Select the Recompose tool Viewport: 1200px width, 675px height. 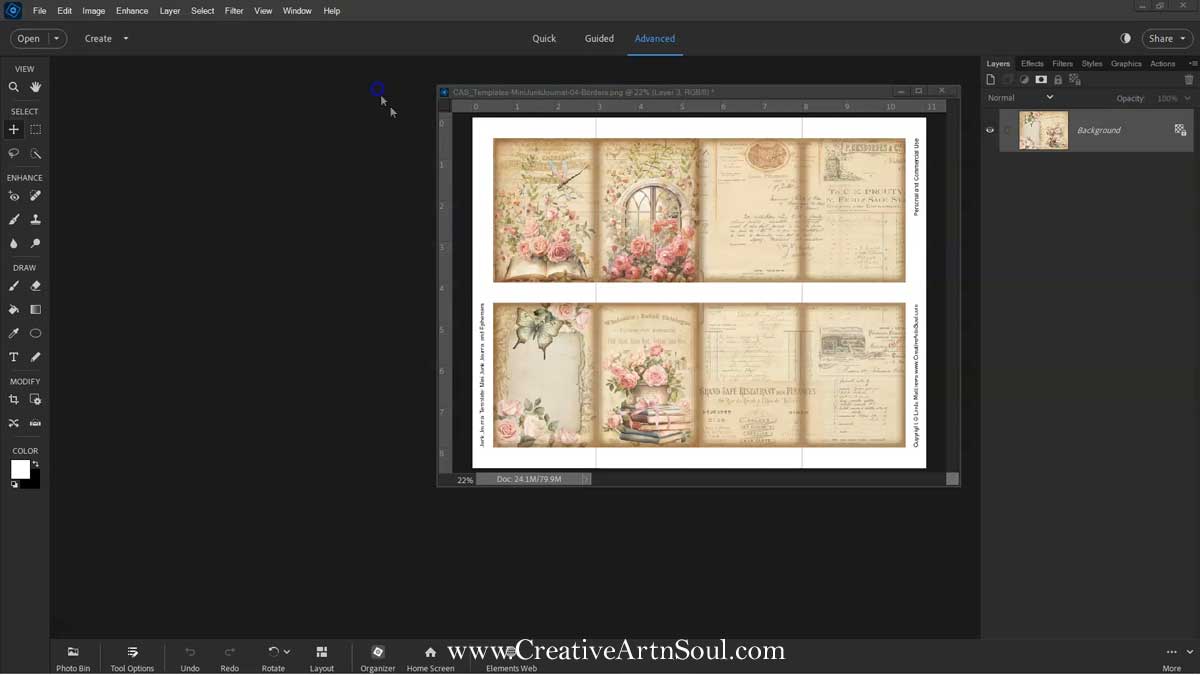[x=36, y=399]
